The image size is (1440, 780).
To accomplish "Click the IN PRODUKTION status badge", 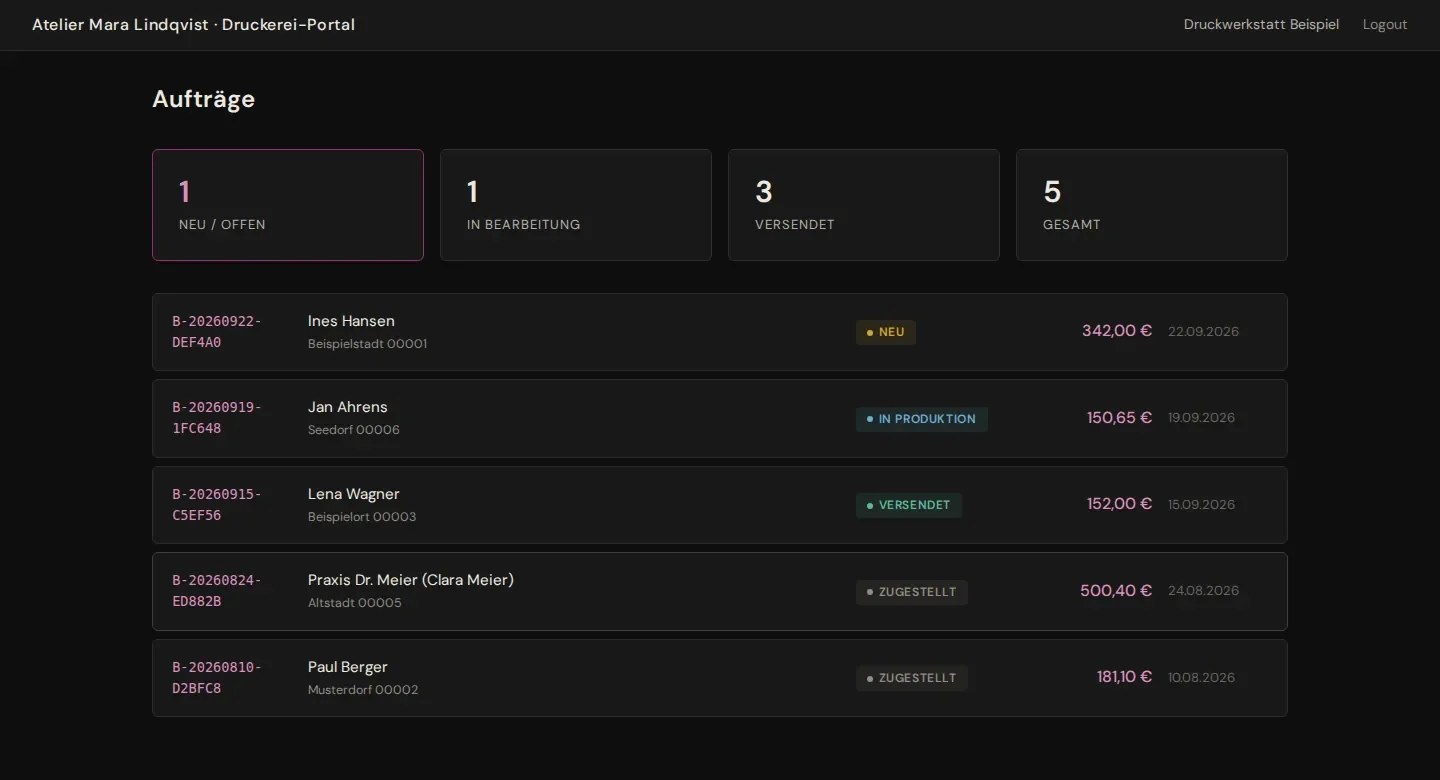I will coord(922,419).
